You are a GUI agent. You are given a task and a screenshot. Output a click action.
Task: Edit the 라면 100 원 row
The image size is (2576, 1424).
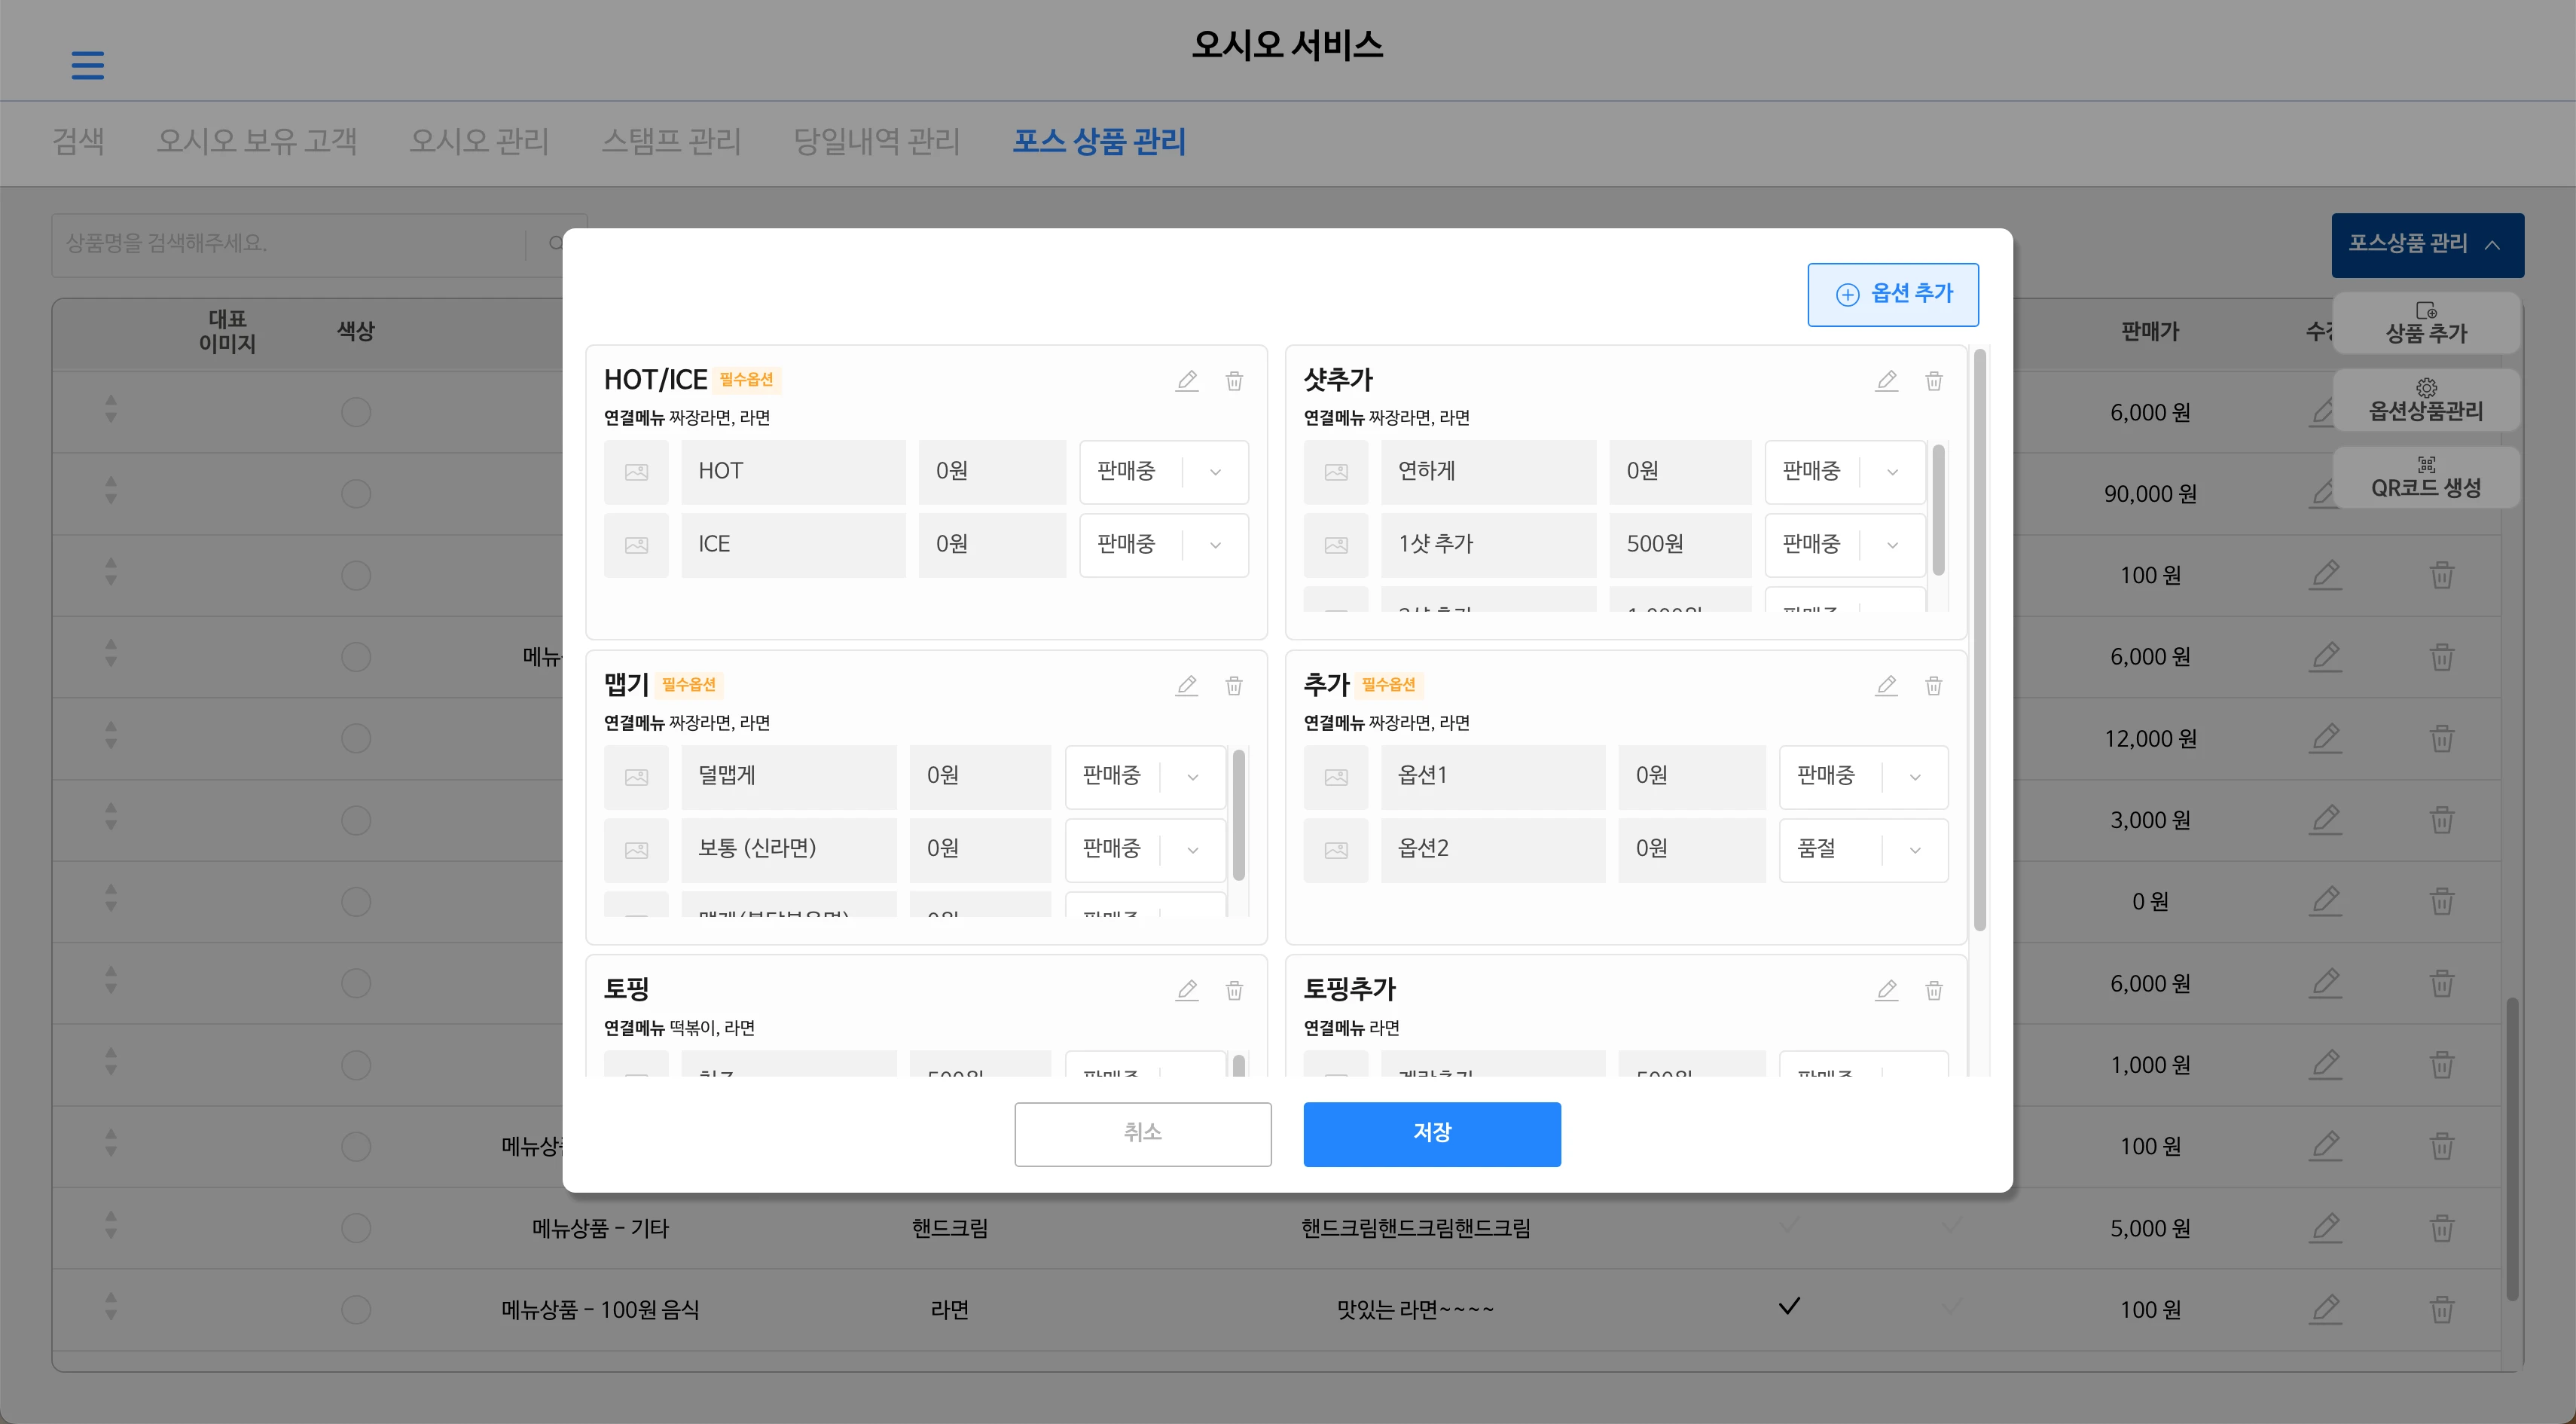pos(2326,1309)
